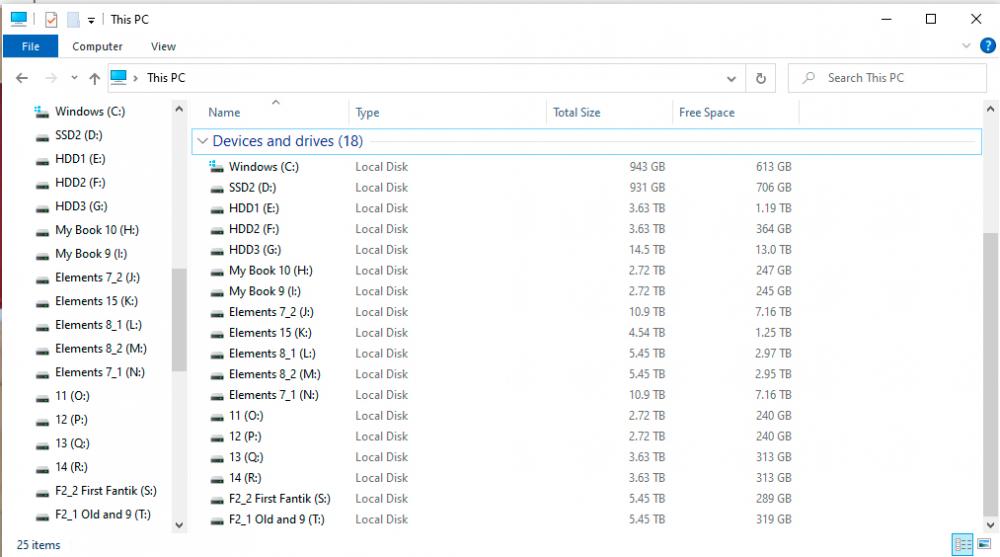Sort by the Type column header

click(x=367, y=112)
